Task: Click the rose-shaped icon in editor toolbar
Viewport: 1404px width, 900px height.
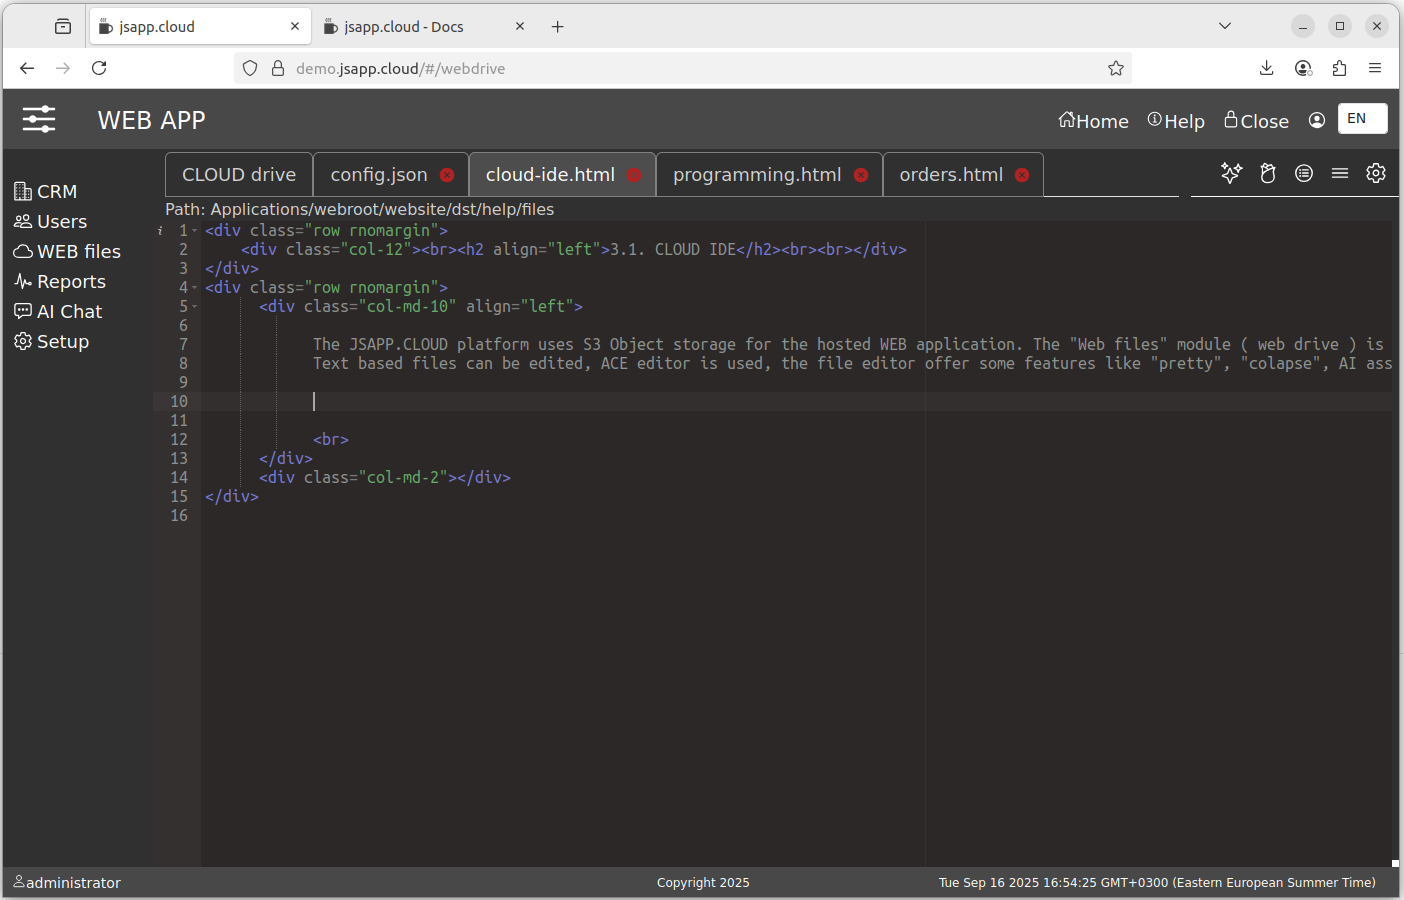Action: 1268,173
